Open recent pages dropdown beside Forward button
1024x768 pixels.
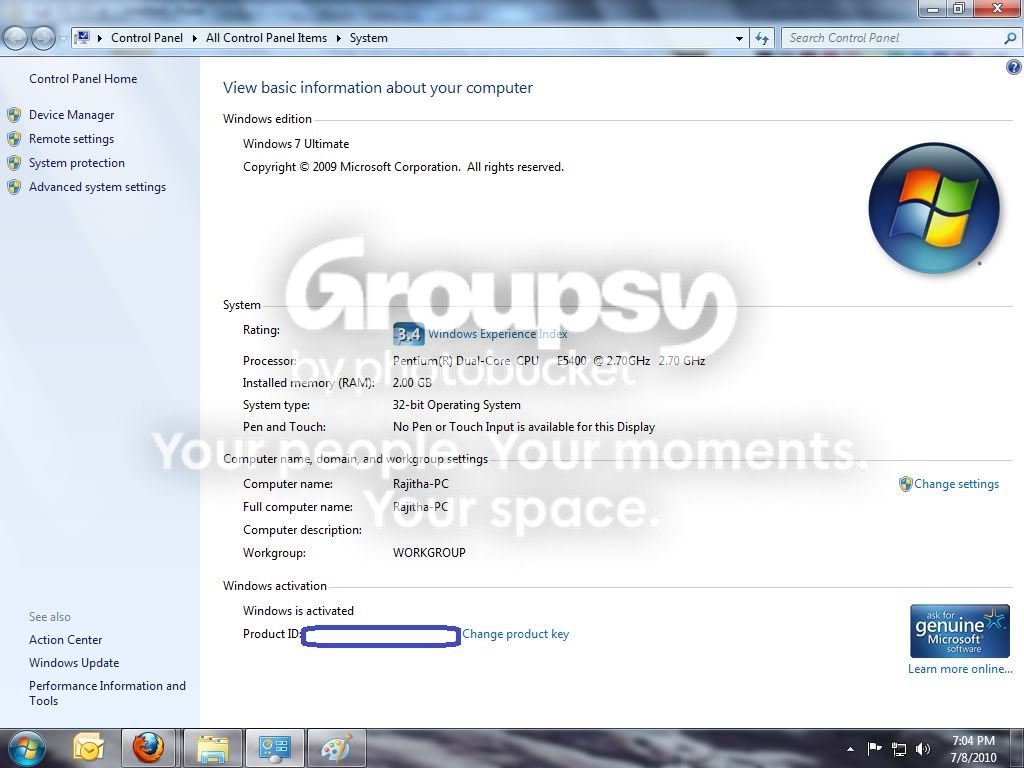(x=63, y=39)
